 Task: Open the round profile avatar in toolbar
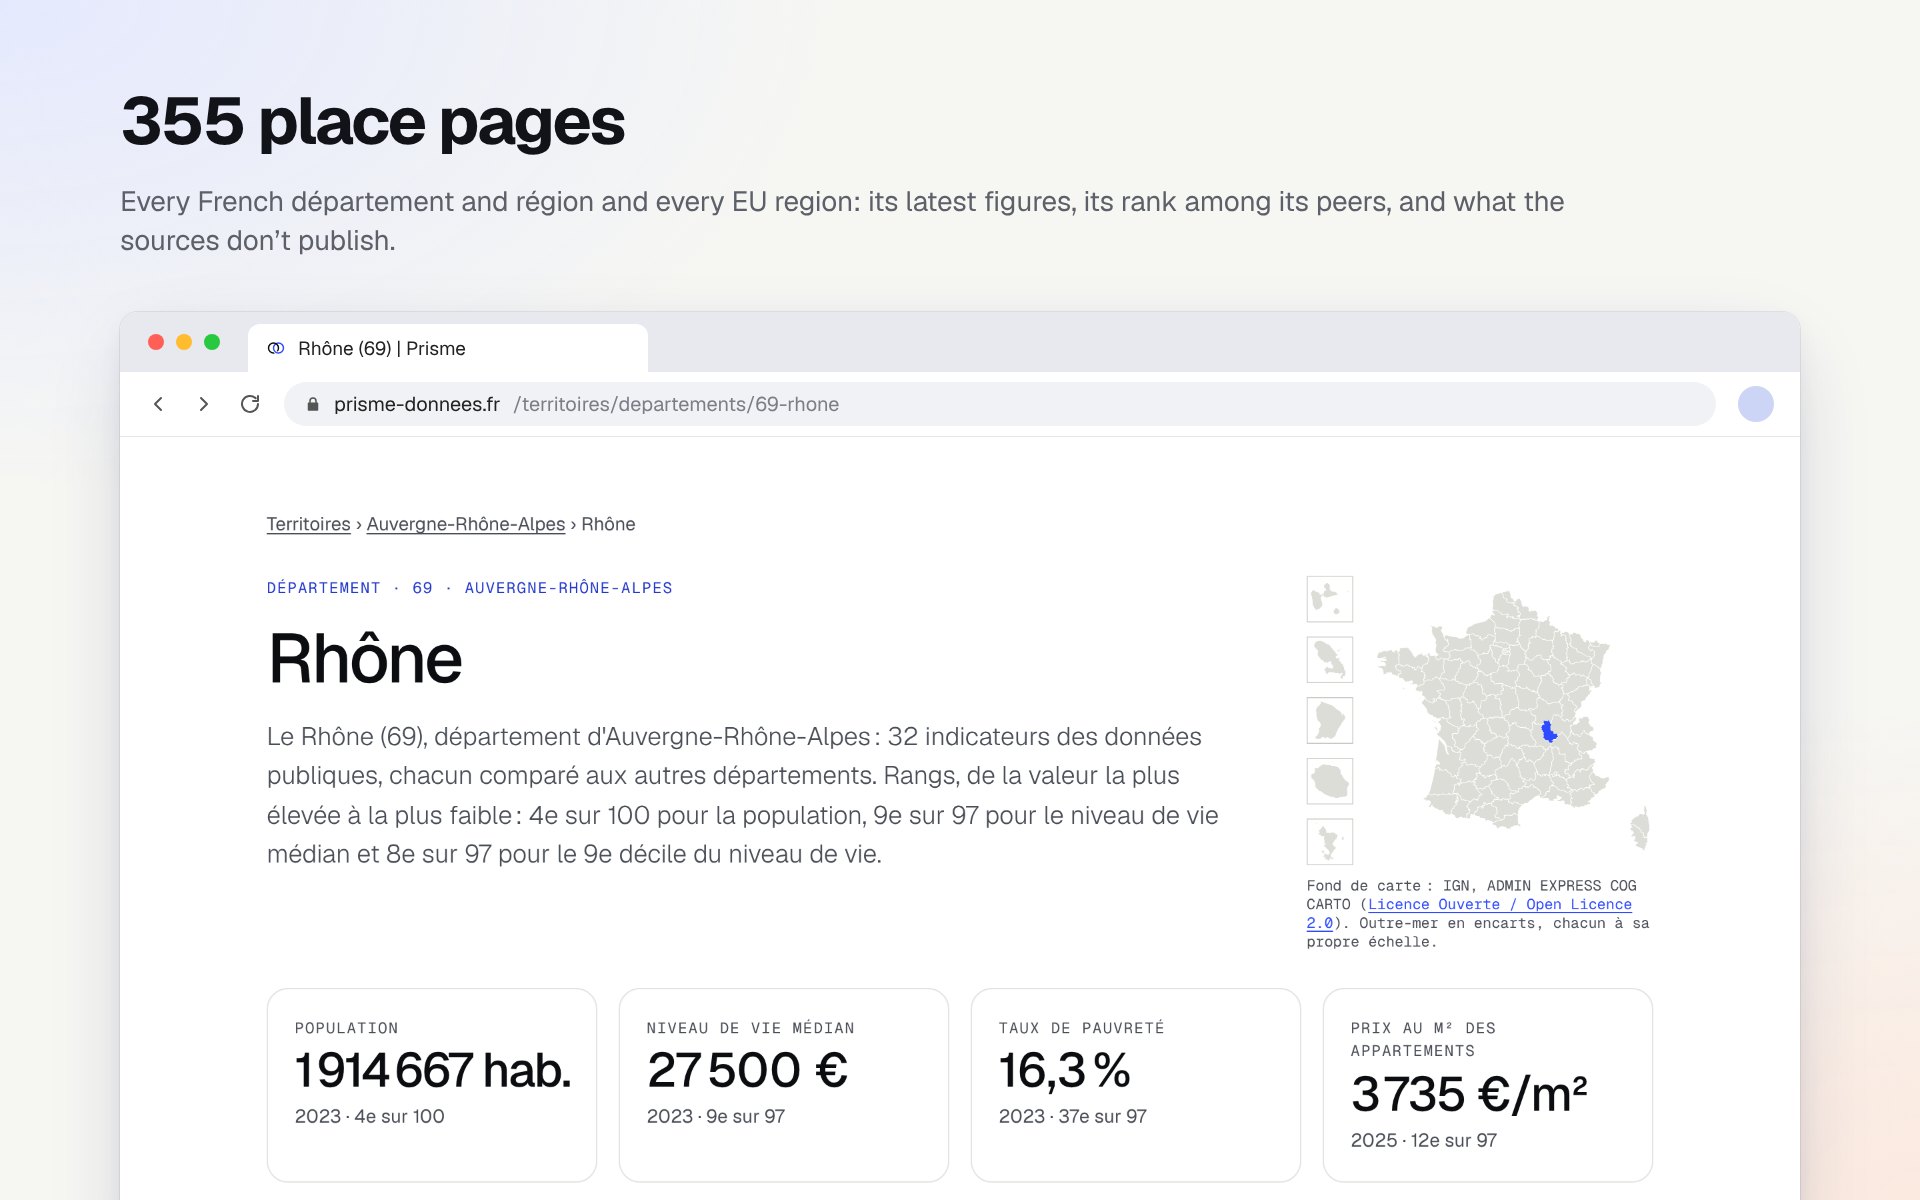(x=1755, y=404)
